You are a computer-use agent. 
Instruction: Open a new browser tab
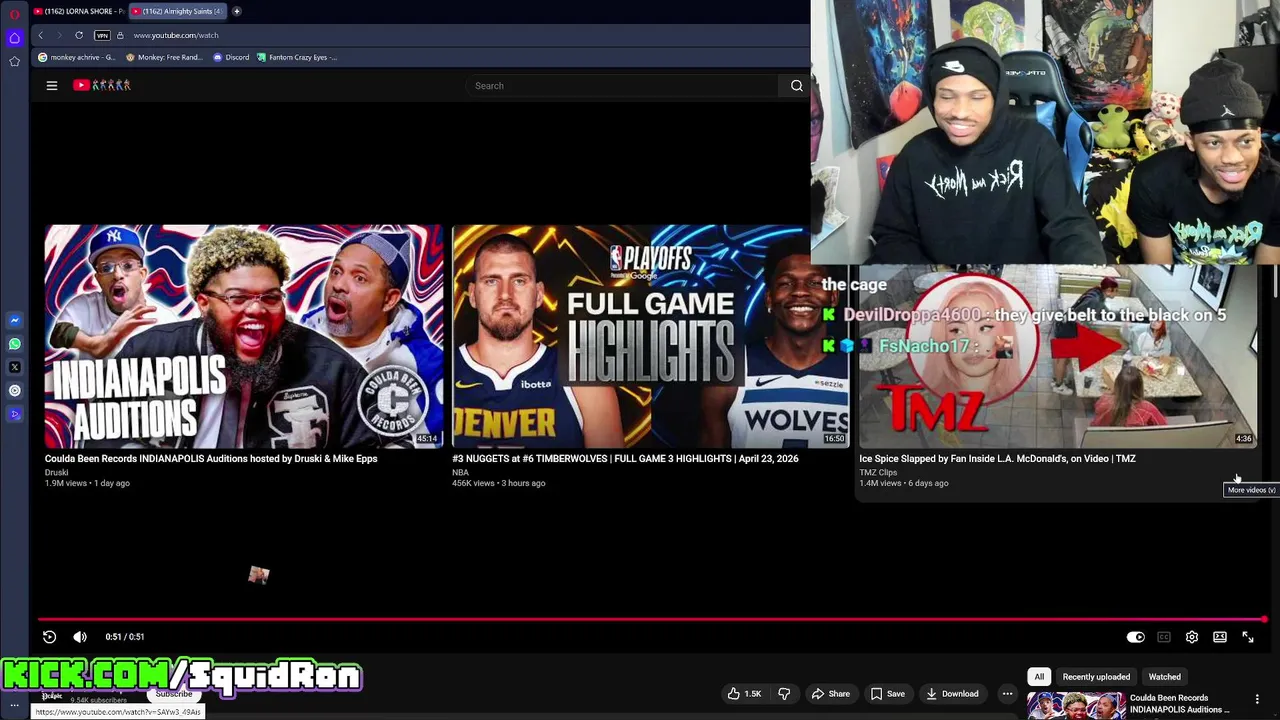[237, 11]
